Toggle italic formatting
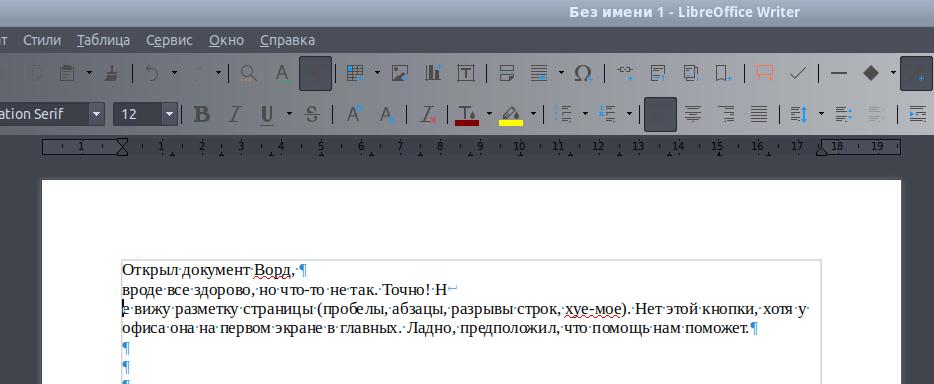Viewport: 934px width, 384px height. (235, 114)
